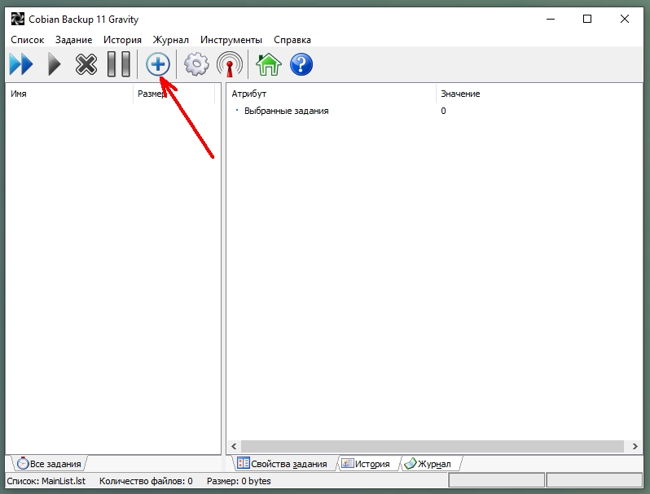650x494 pixels.
Task: Run all tasks with double-arrow icon
Action: click(21, 65)
